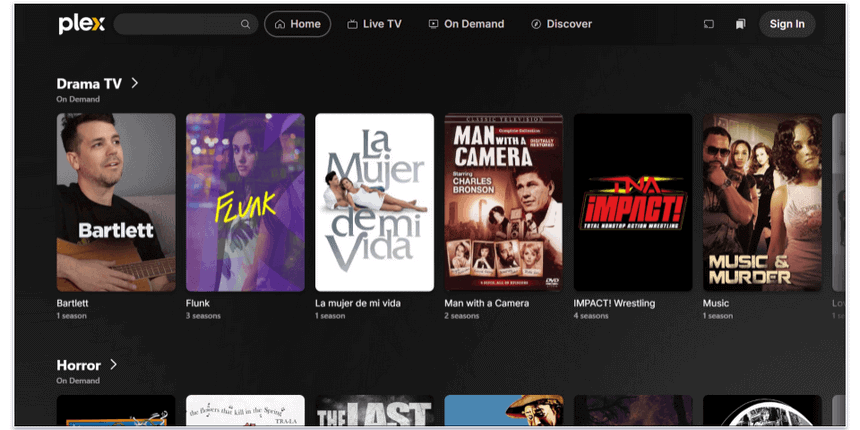Click the Plex logo

pos(82,24)
